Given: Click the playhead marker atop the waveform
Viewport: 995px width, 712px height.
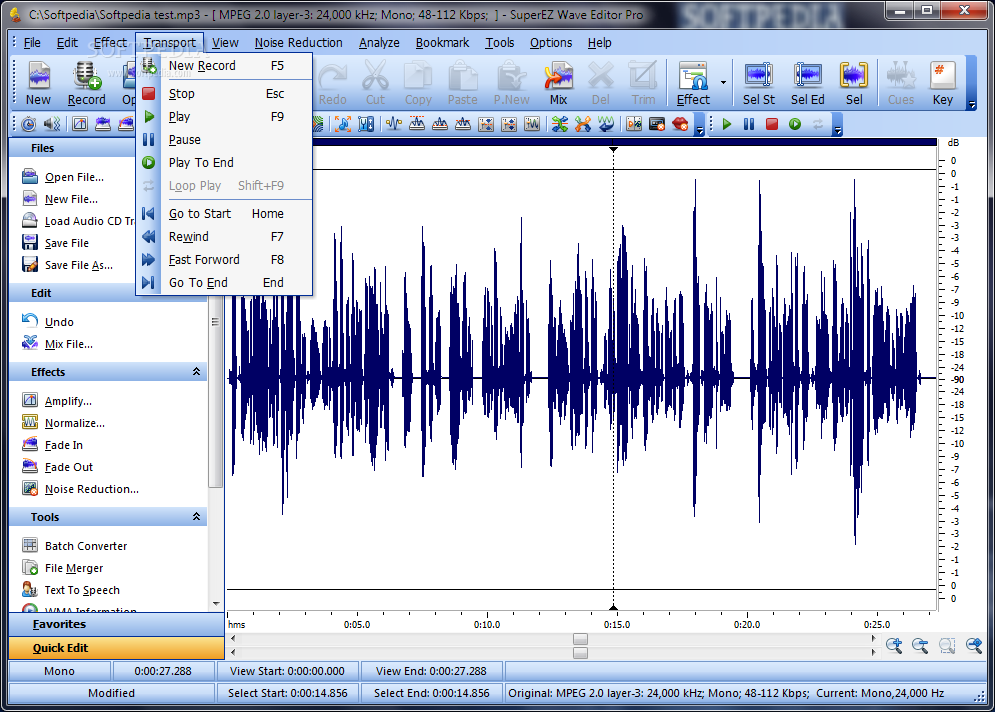Looking at the screenshot, I should click(x=613, y=150).
